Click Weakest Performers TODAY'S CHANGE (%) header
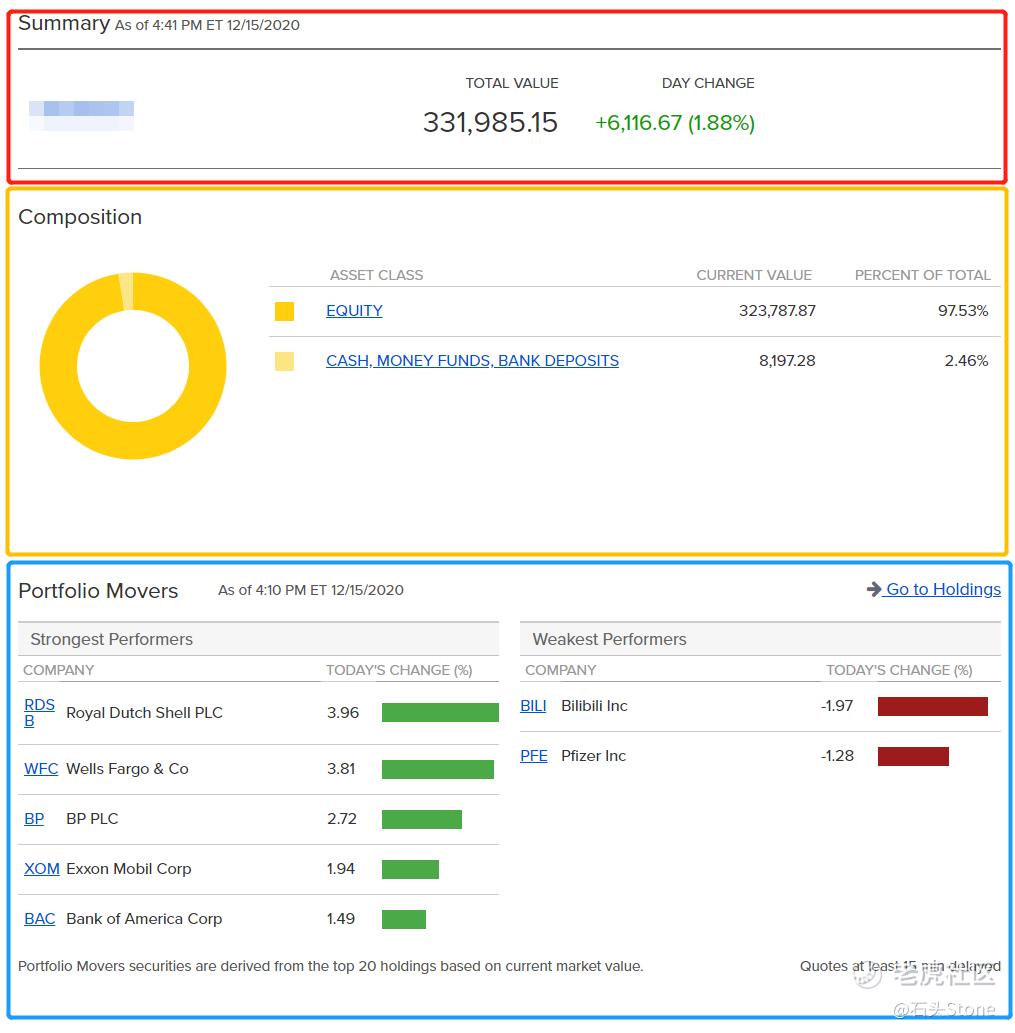 899,671
